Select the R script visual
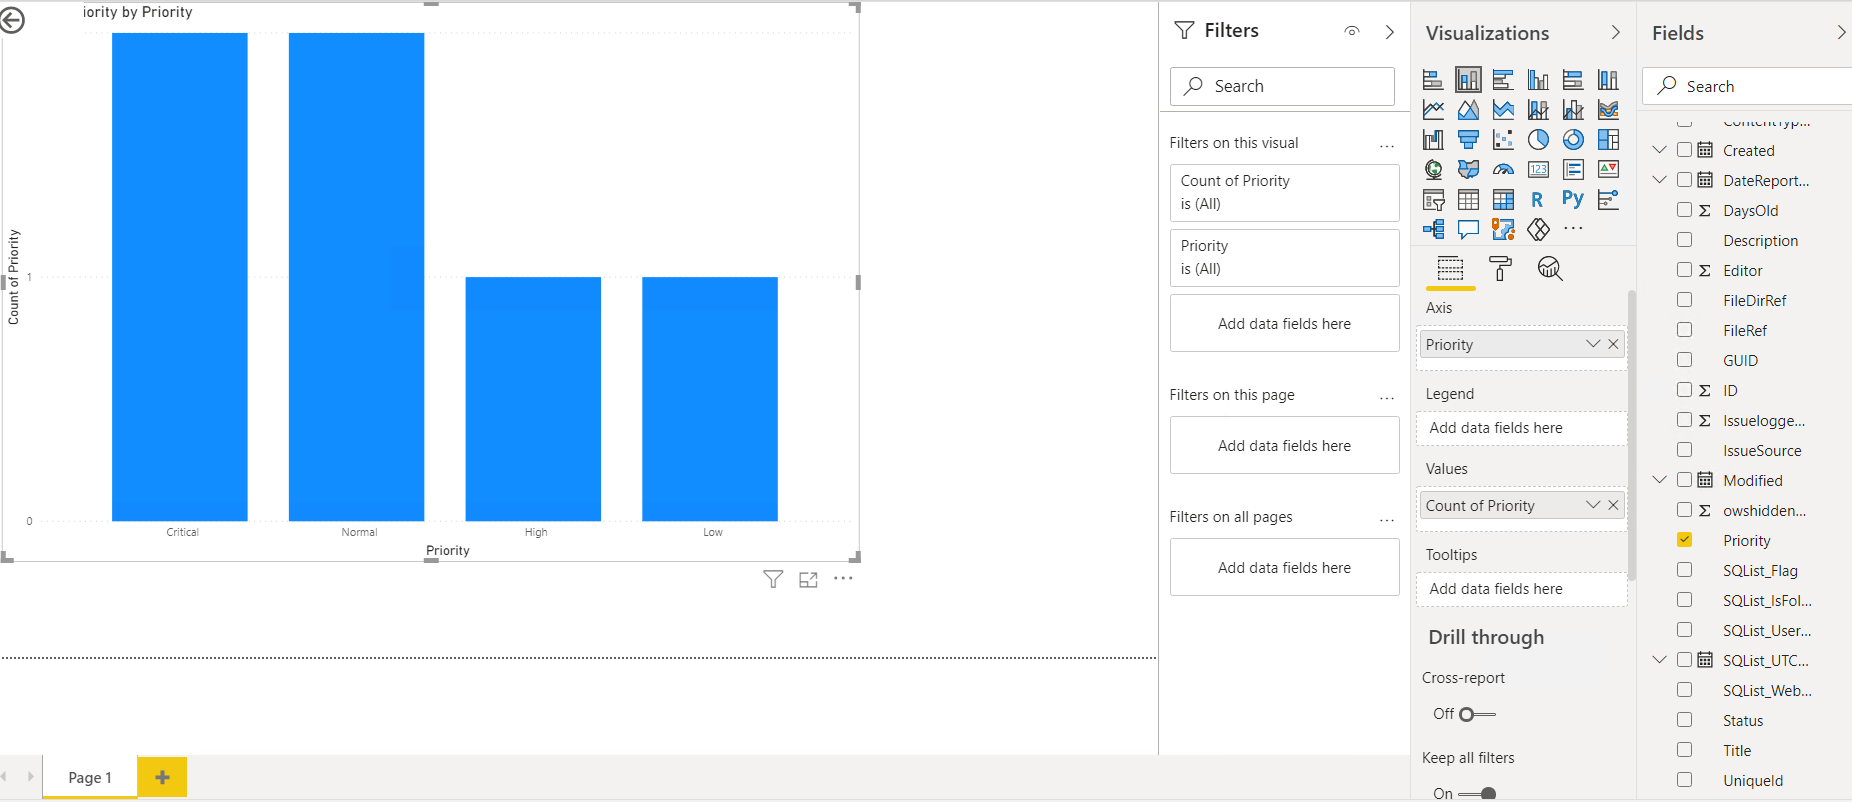1852x802 pixels. point(1537,199)
